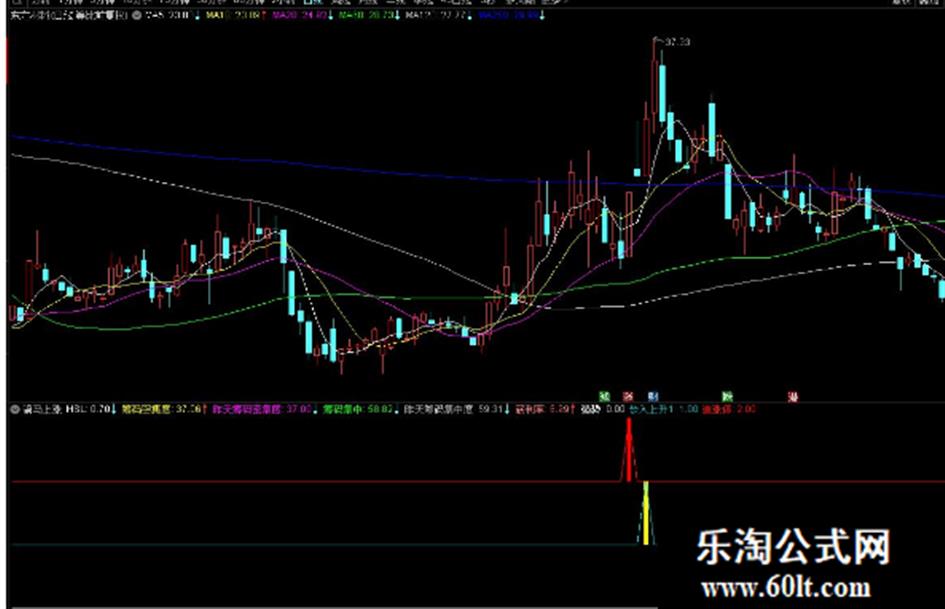Click the magenta MA20 value label
945x609 pixels.
[302, 15]
